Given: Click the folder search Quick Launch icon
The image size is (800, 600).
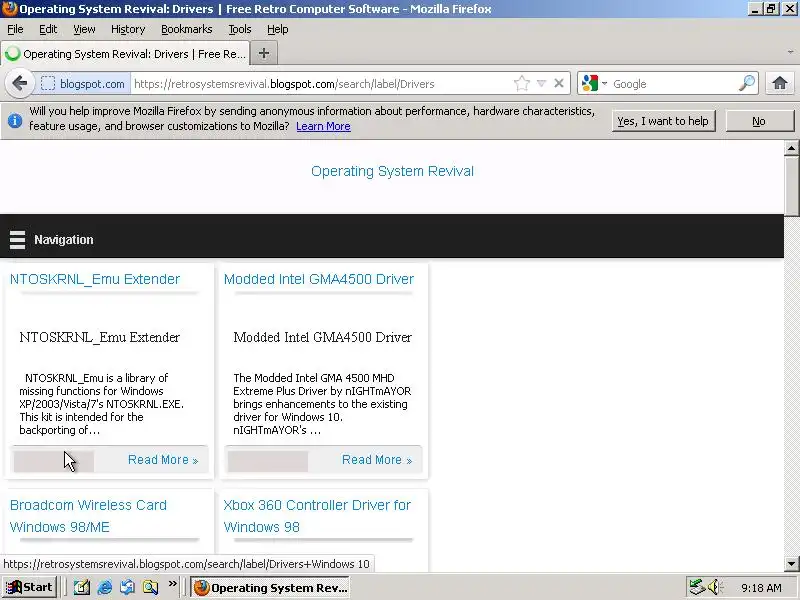Looking at the screenshot, I should coord(151,587).
